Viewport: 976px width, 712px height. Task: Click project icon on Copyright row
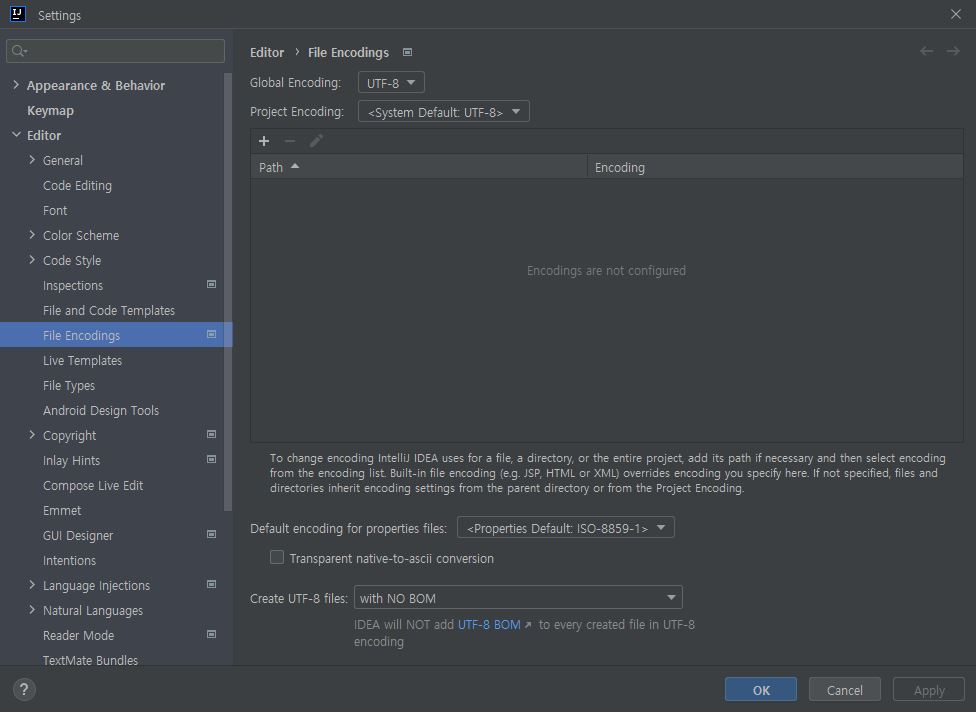[212, 434]
